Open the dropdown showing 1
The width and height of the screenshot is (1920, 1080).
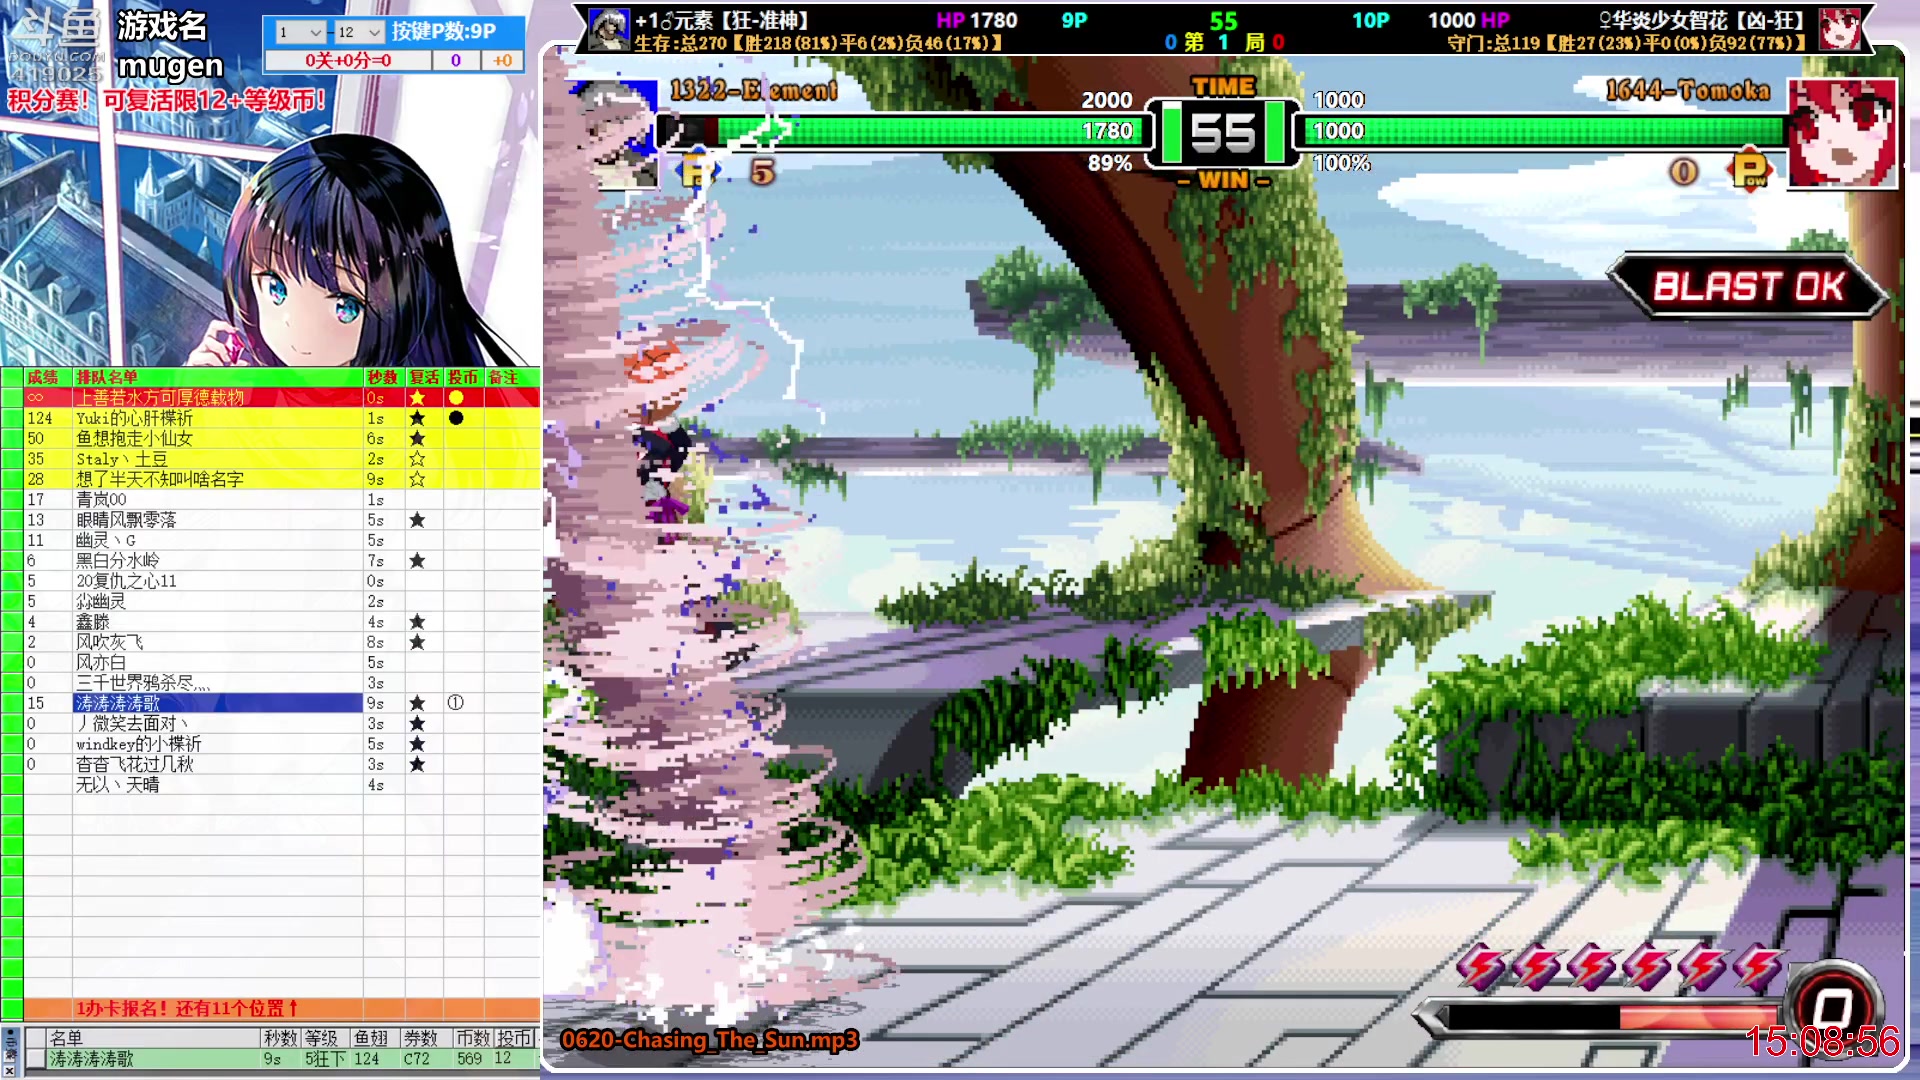(x=299, y=32)
